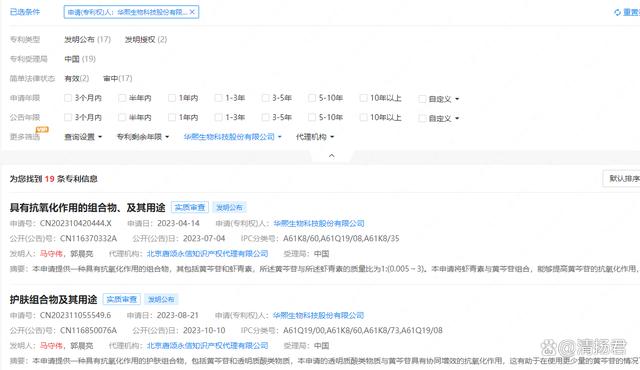Click publication number CN116850076A
Image resolution: width=640 pixels, height=370 pixels.
pyautogui.click(x=89, y=330)
